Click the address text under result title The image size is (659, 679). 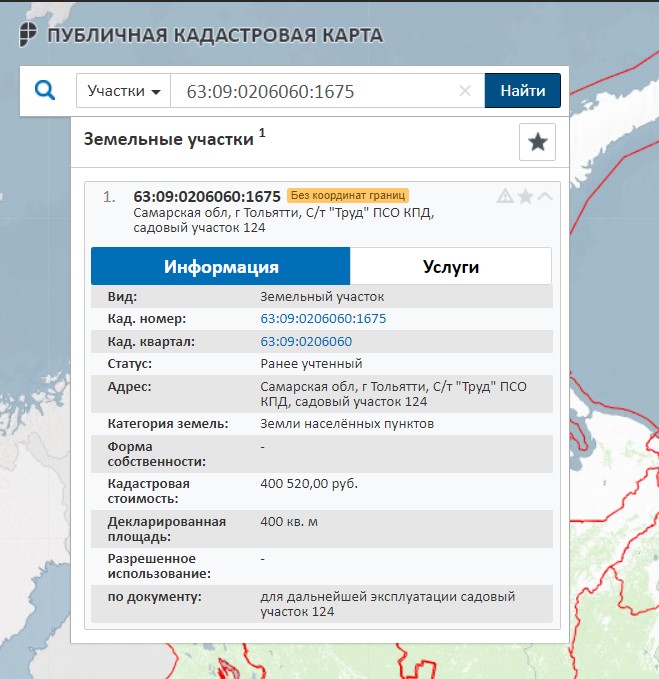coord(284,220)
